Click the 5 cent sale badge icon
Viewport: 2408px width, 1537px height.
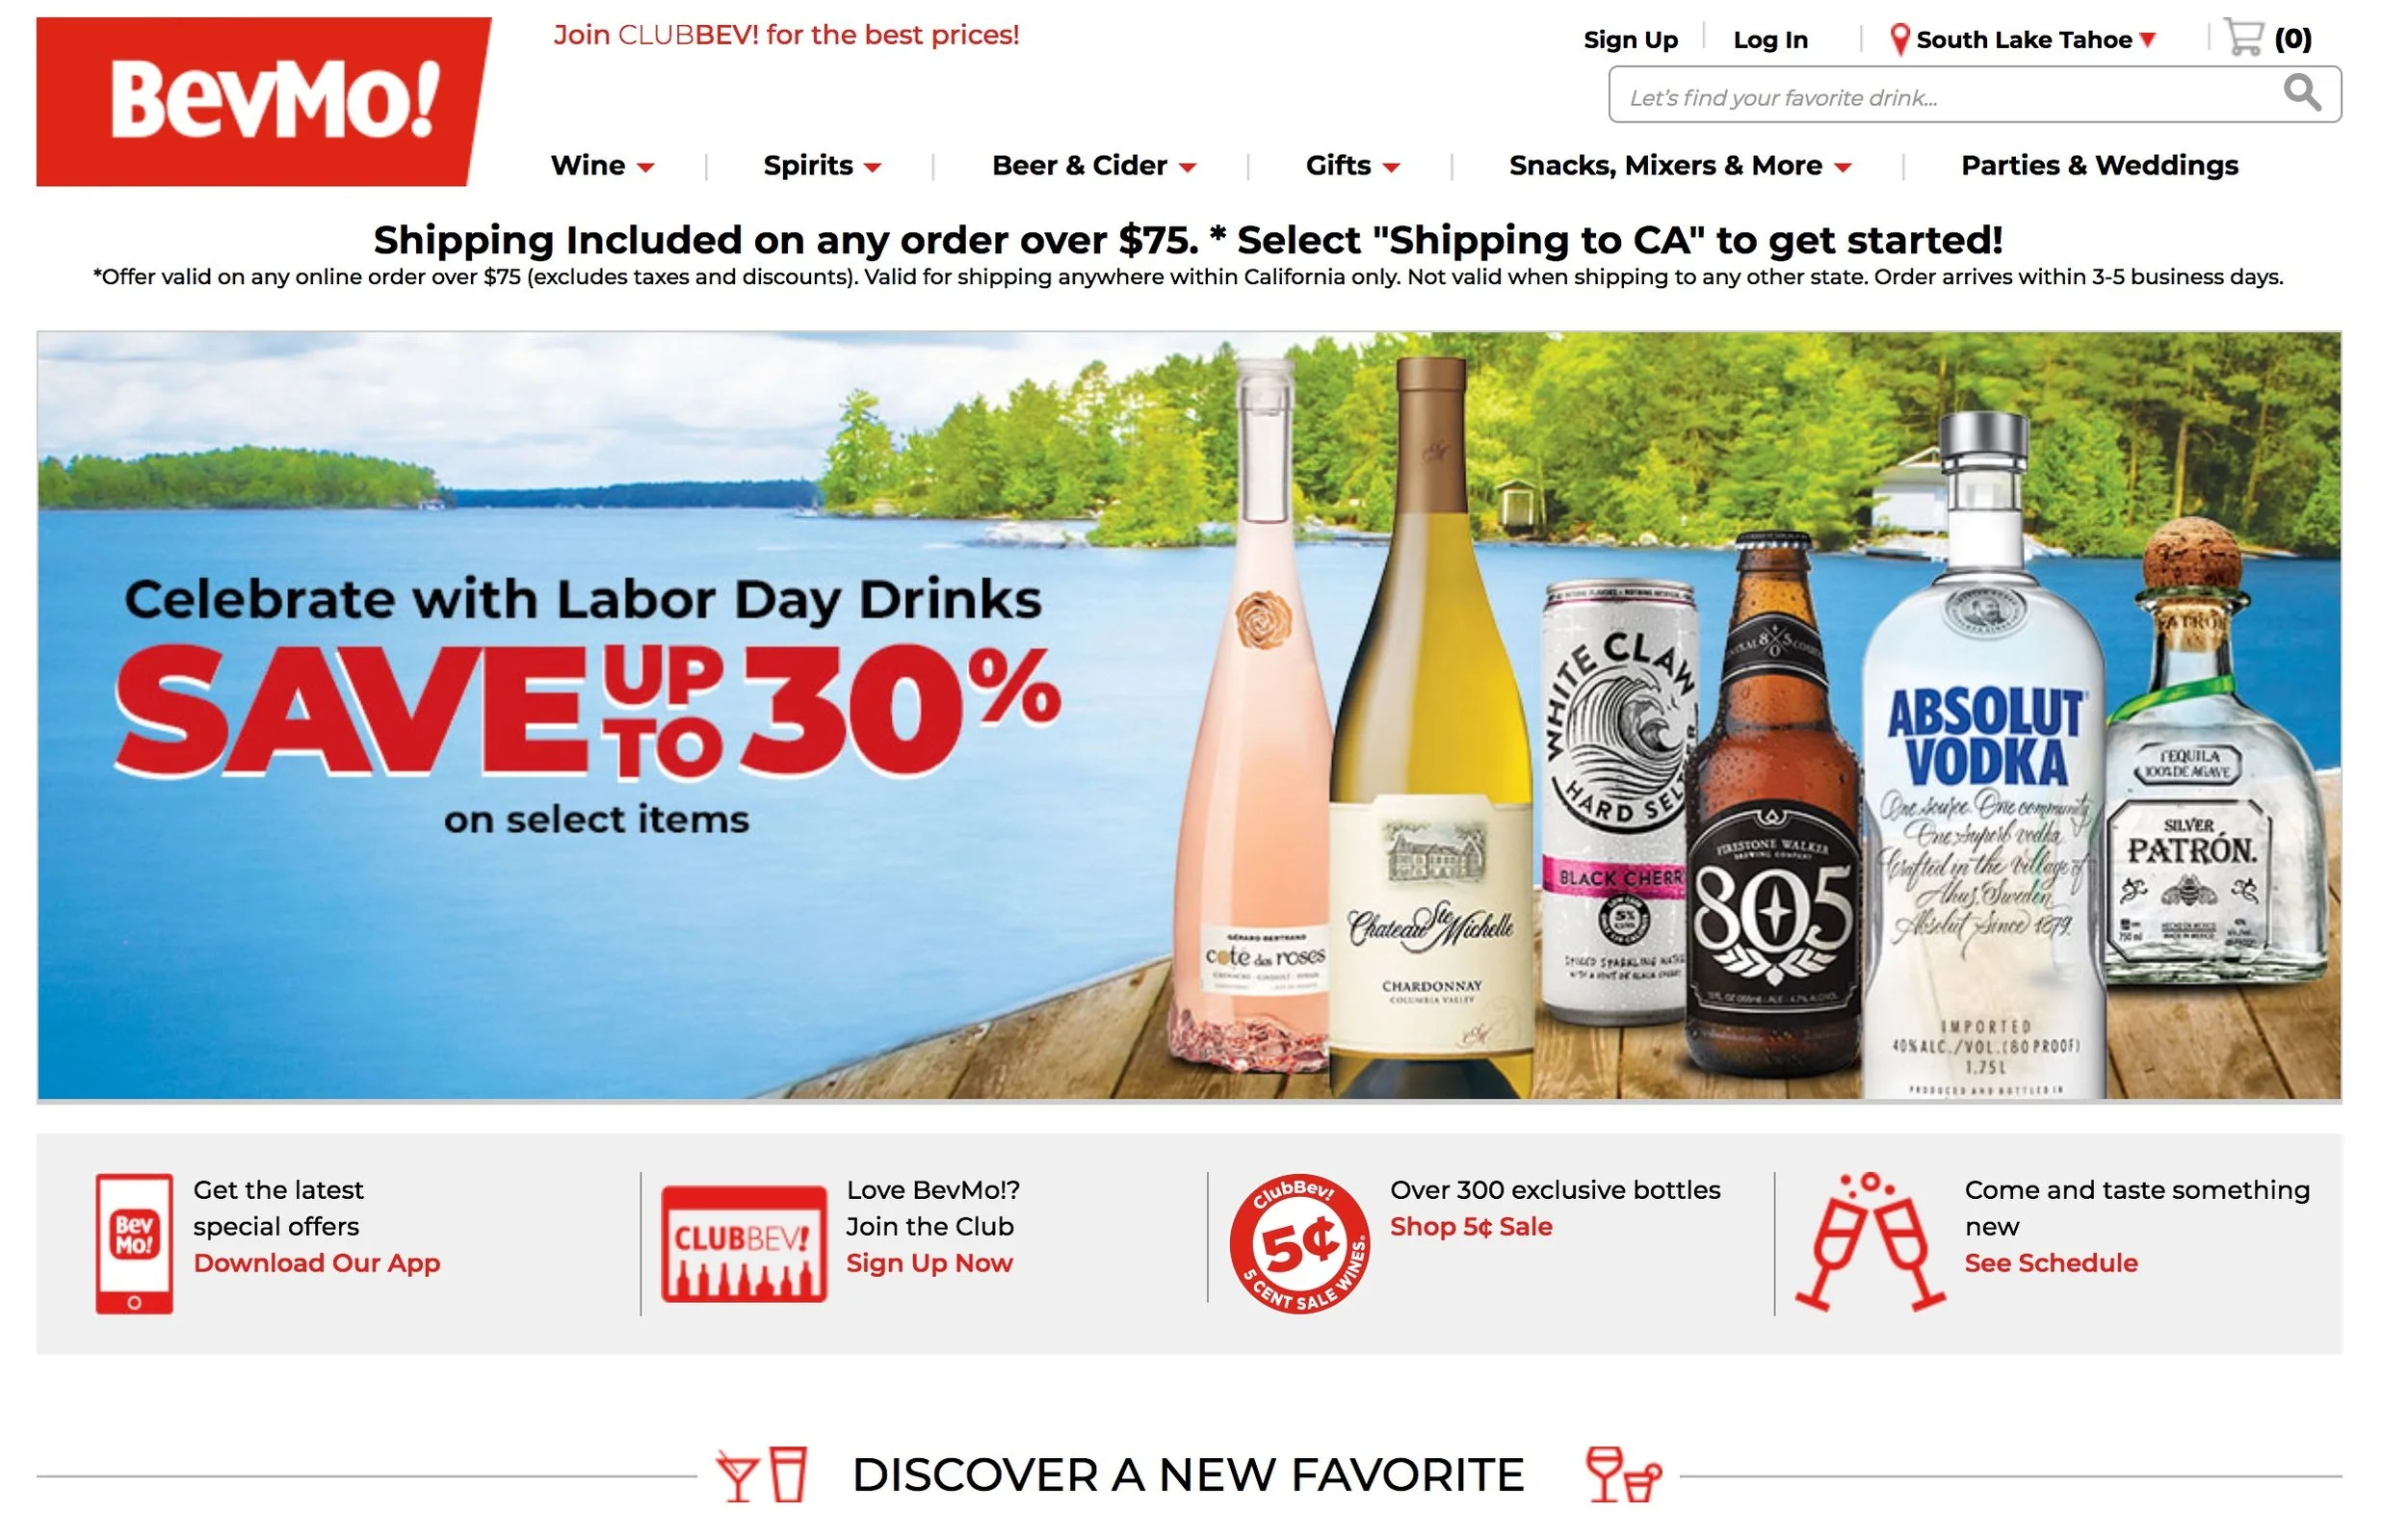coord(1299,1243)
